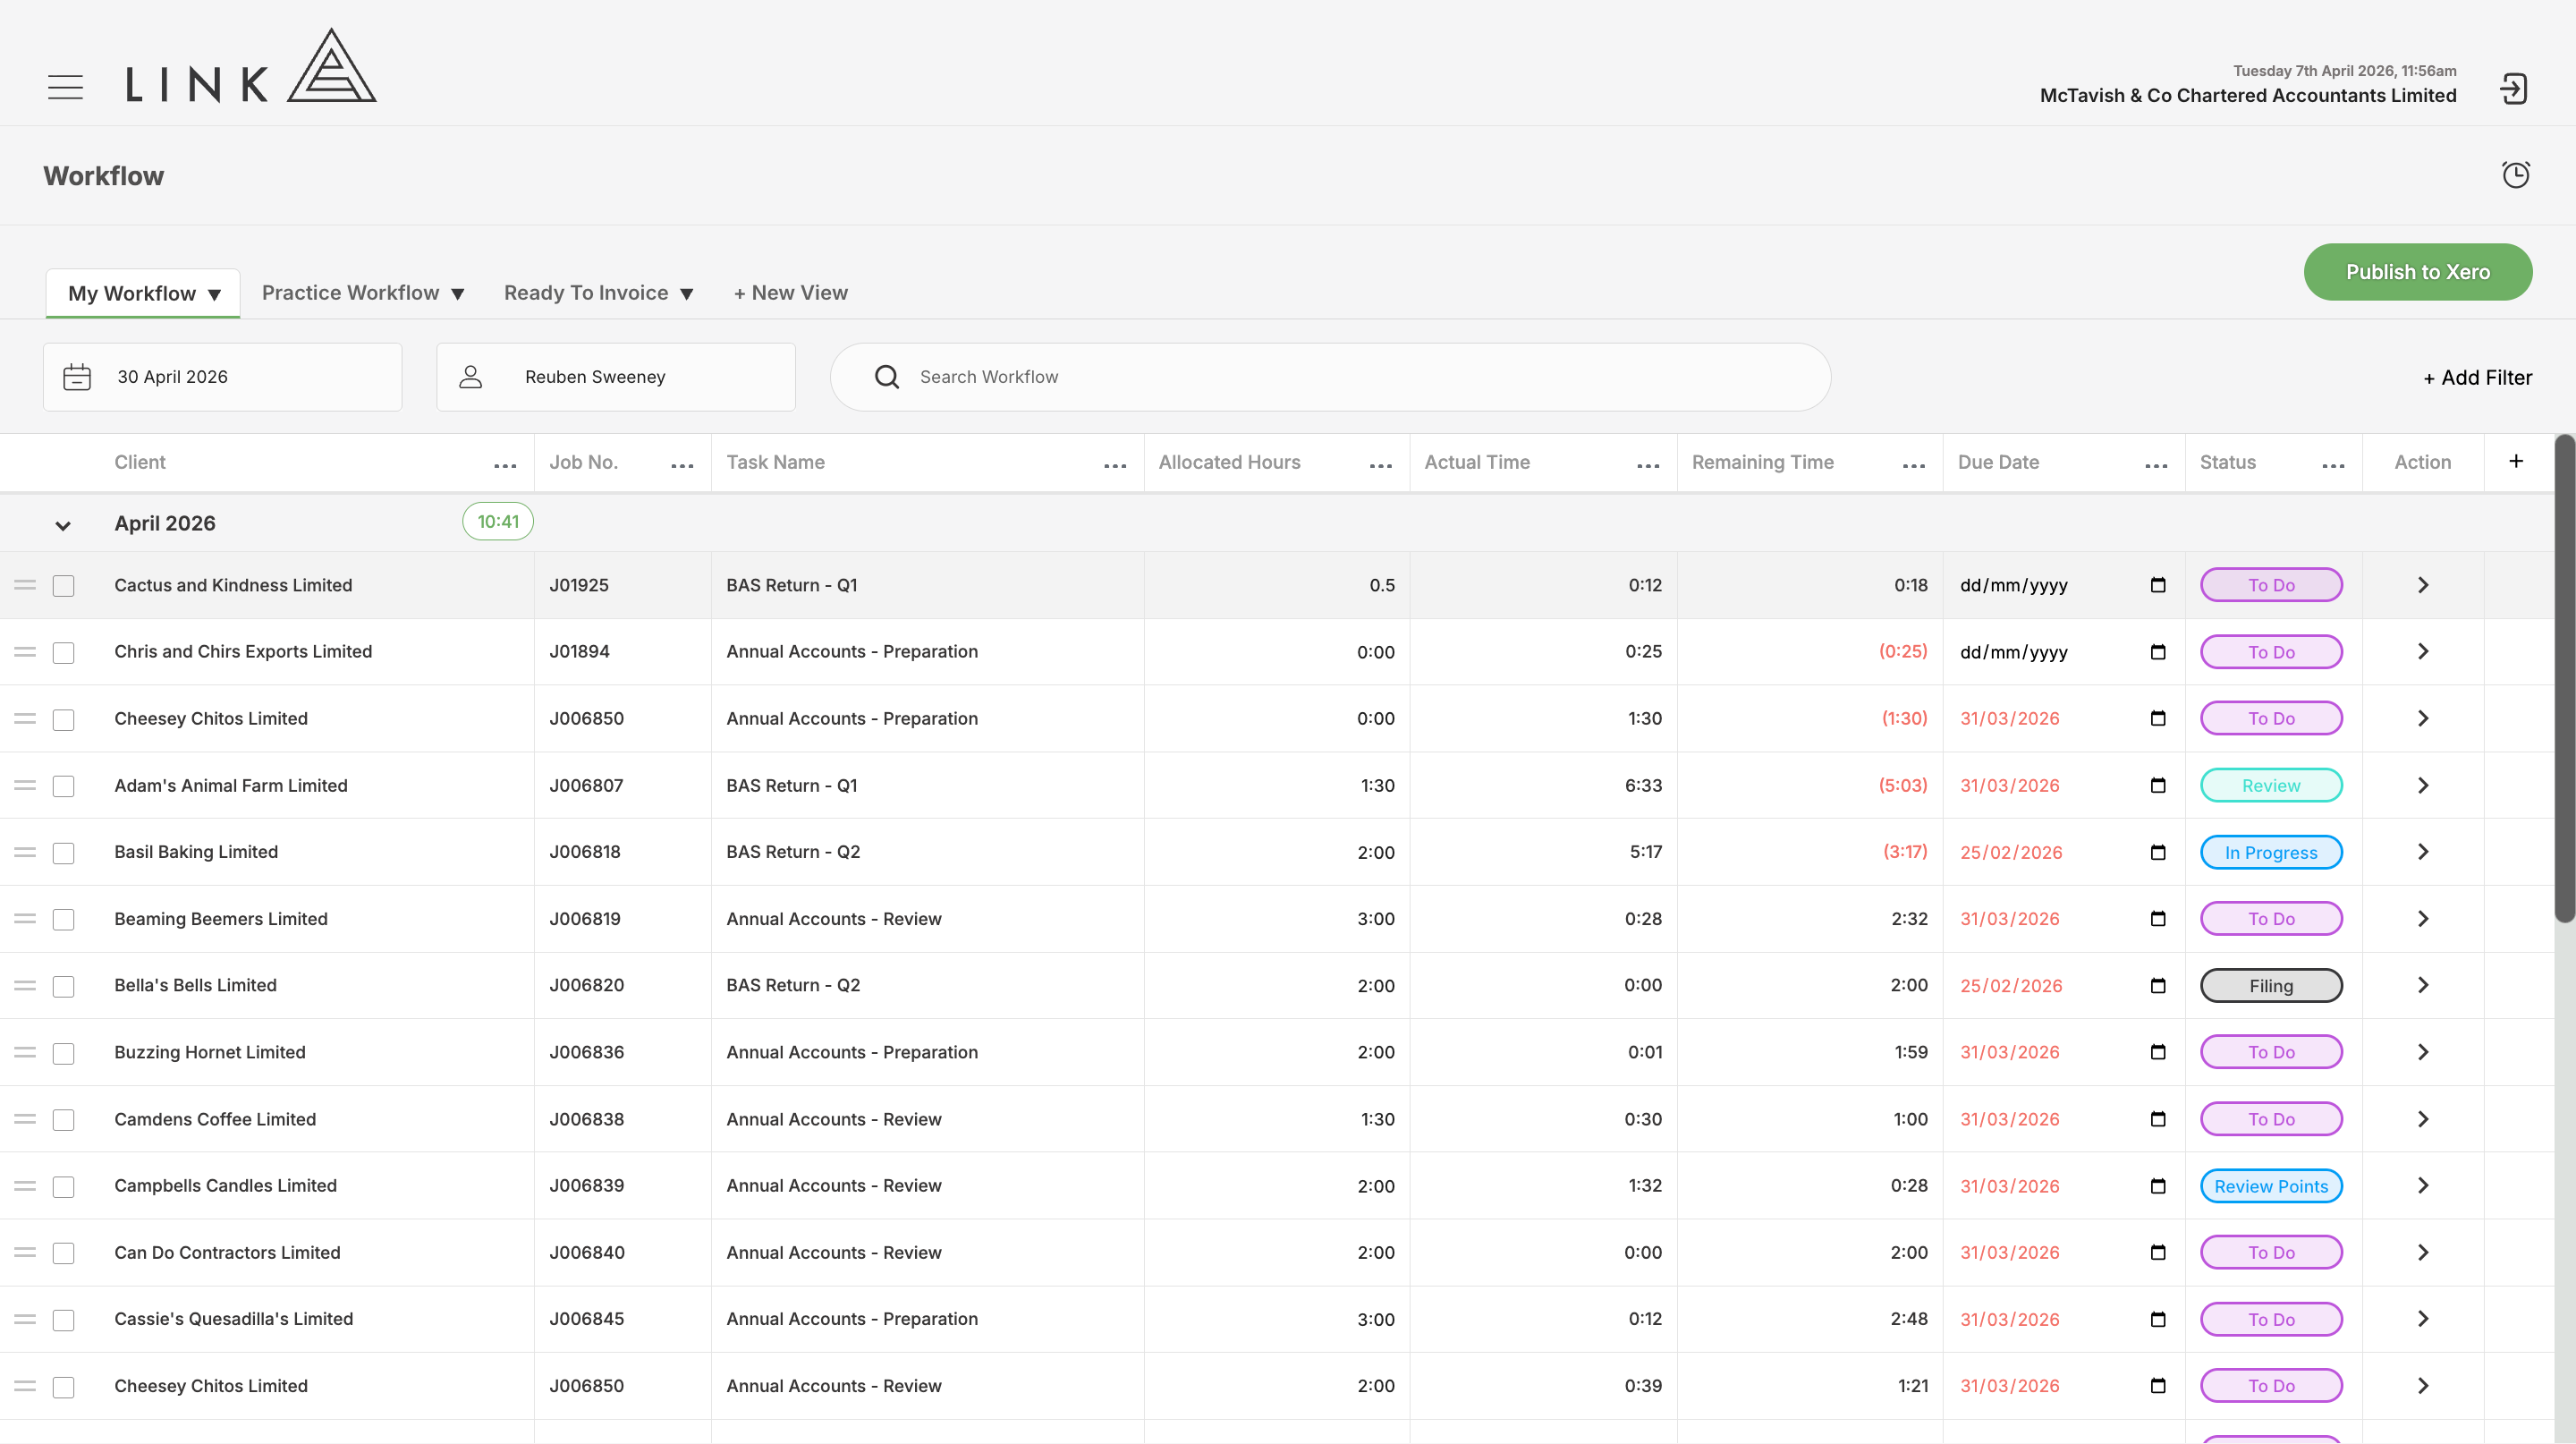This screenshot has height=1444, width=2576.
Task: Focus the Search Workflow field
Action: click(1330, 377)
